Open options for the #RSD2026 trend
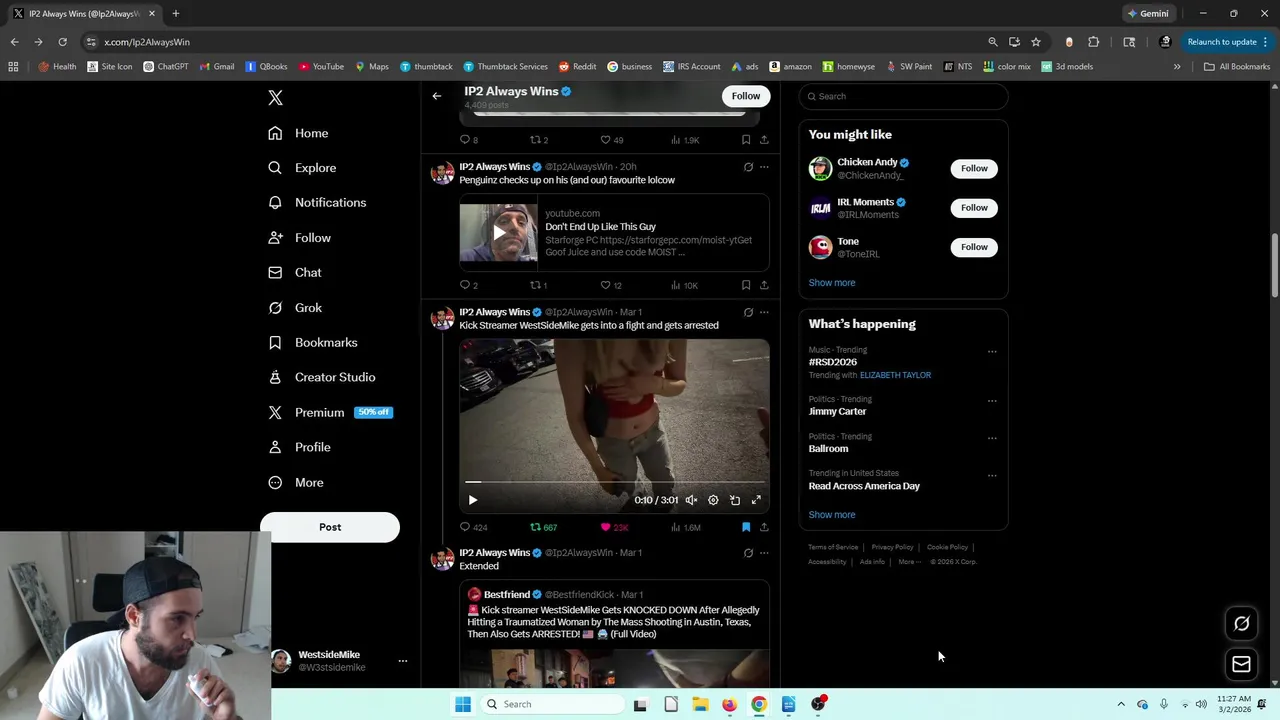1280x720 pixels. pos(992,352)
